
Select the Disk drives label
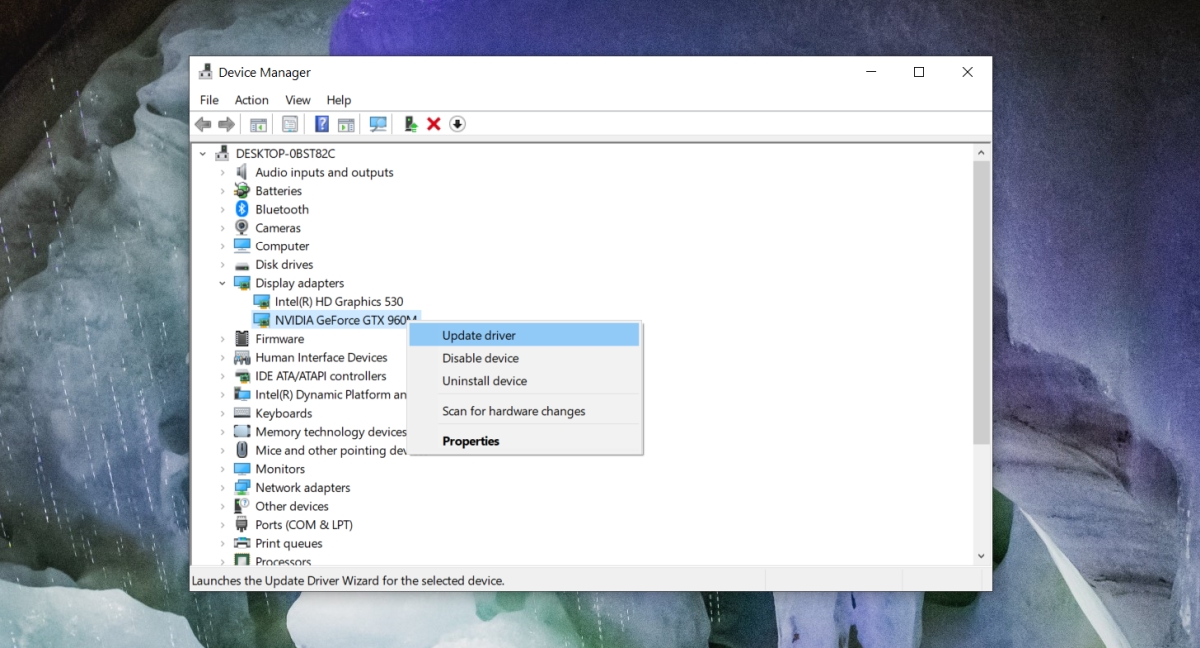[284, 265]
